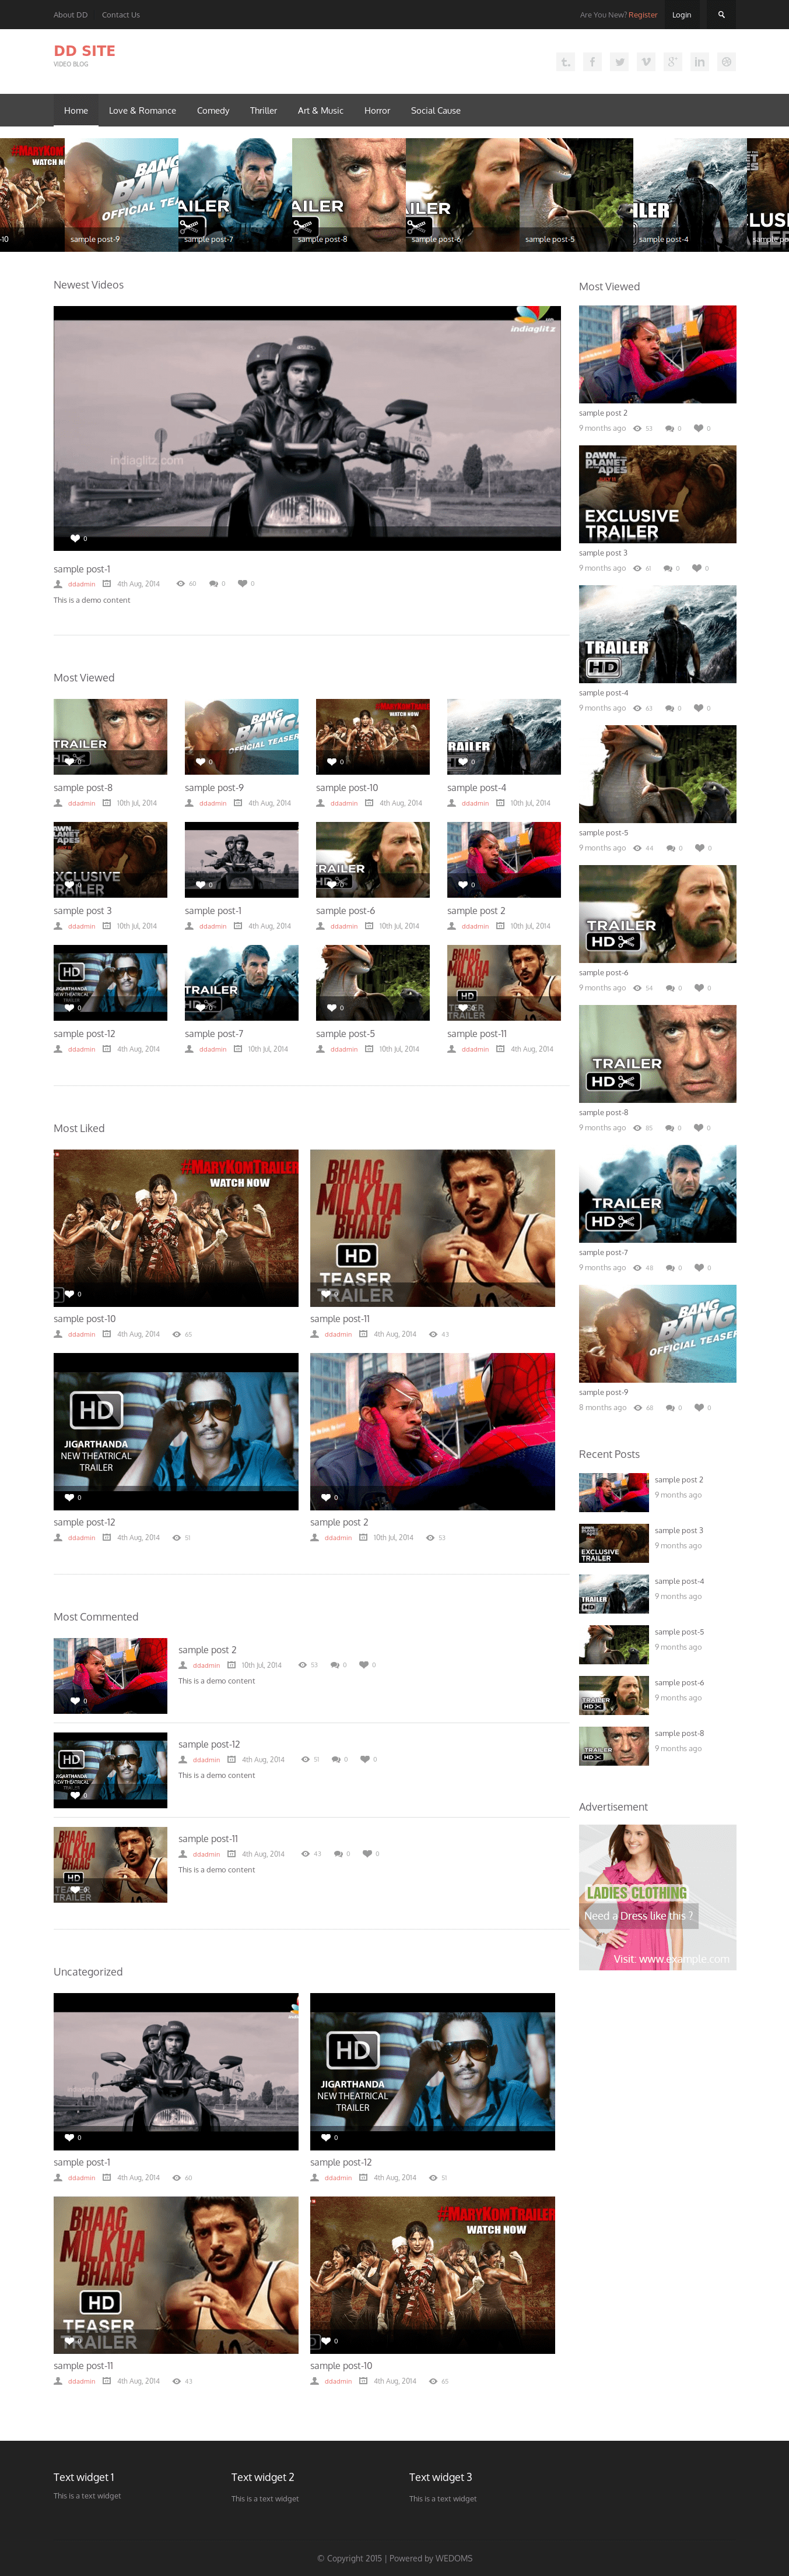Click heart icon under sidebar sample post-9
The width and height of the screenshot is (789, 2576).
[x=699, y=1407]
